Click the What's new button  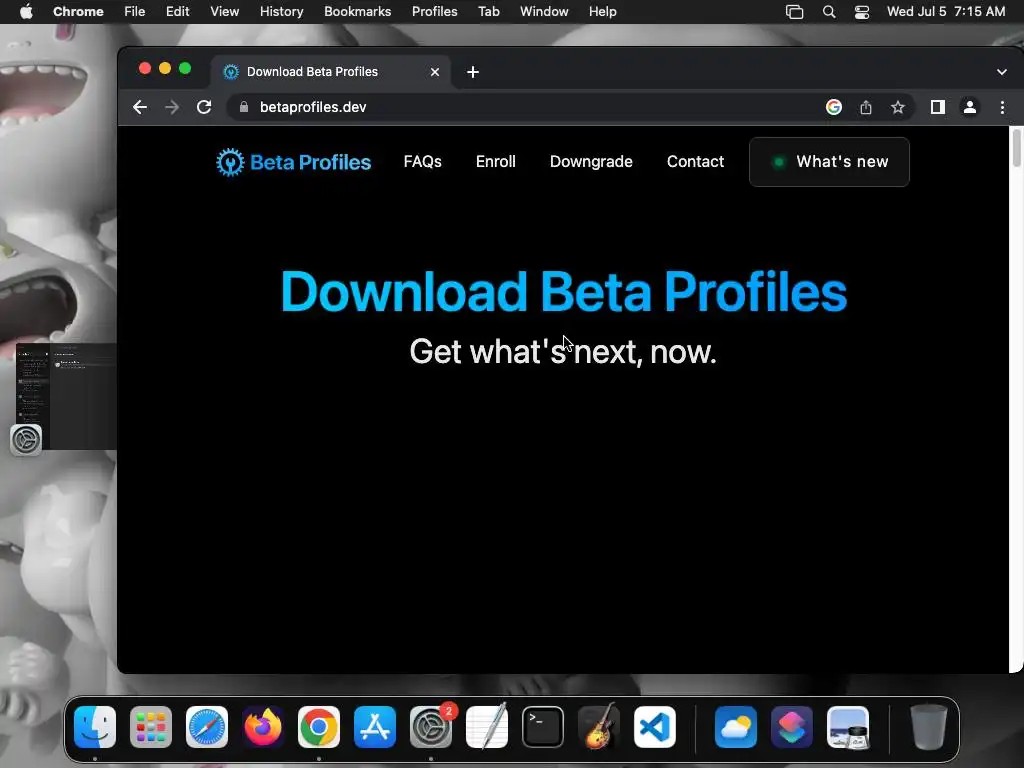829,162
